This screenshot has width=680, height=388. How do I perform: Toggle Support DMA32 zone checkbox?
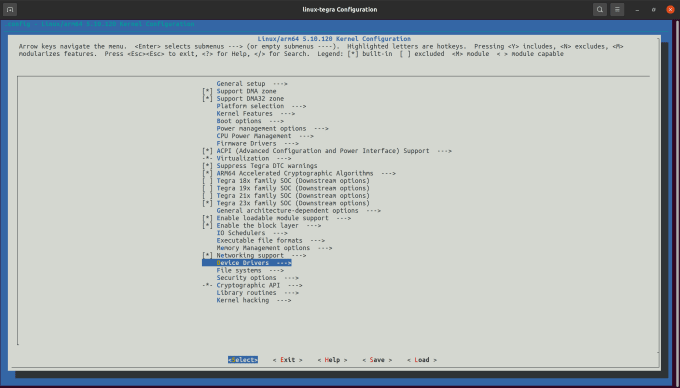(208, 98)
